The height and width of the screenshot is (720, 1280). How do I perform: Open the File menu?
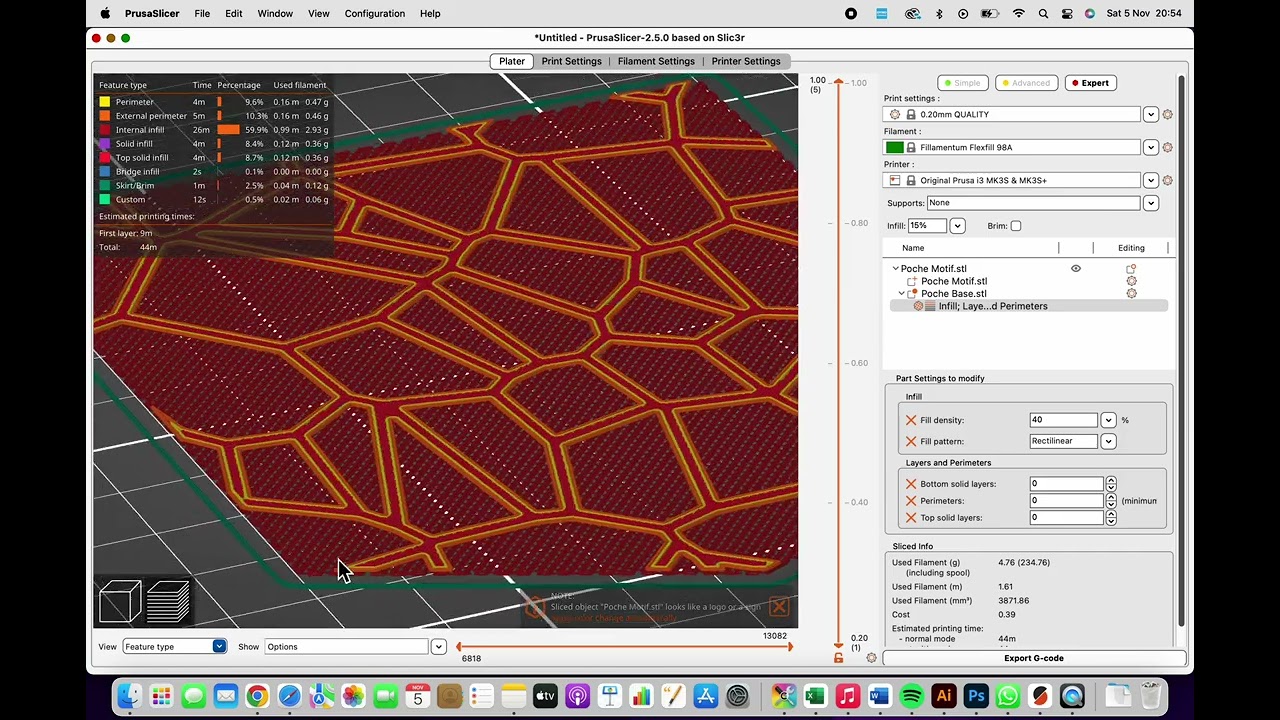[x=202, y=14]
